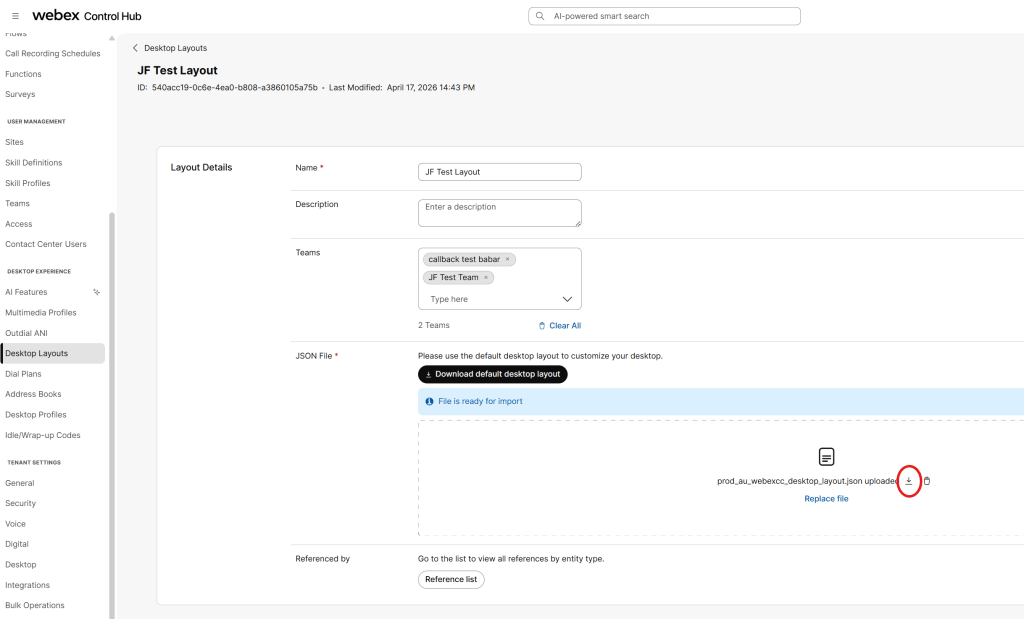This screenshot has width=1024, height=619.
Task: Click the layout Name input field
Action: click(499, 172)
